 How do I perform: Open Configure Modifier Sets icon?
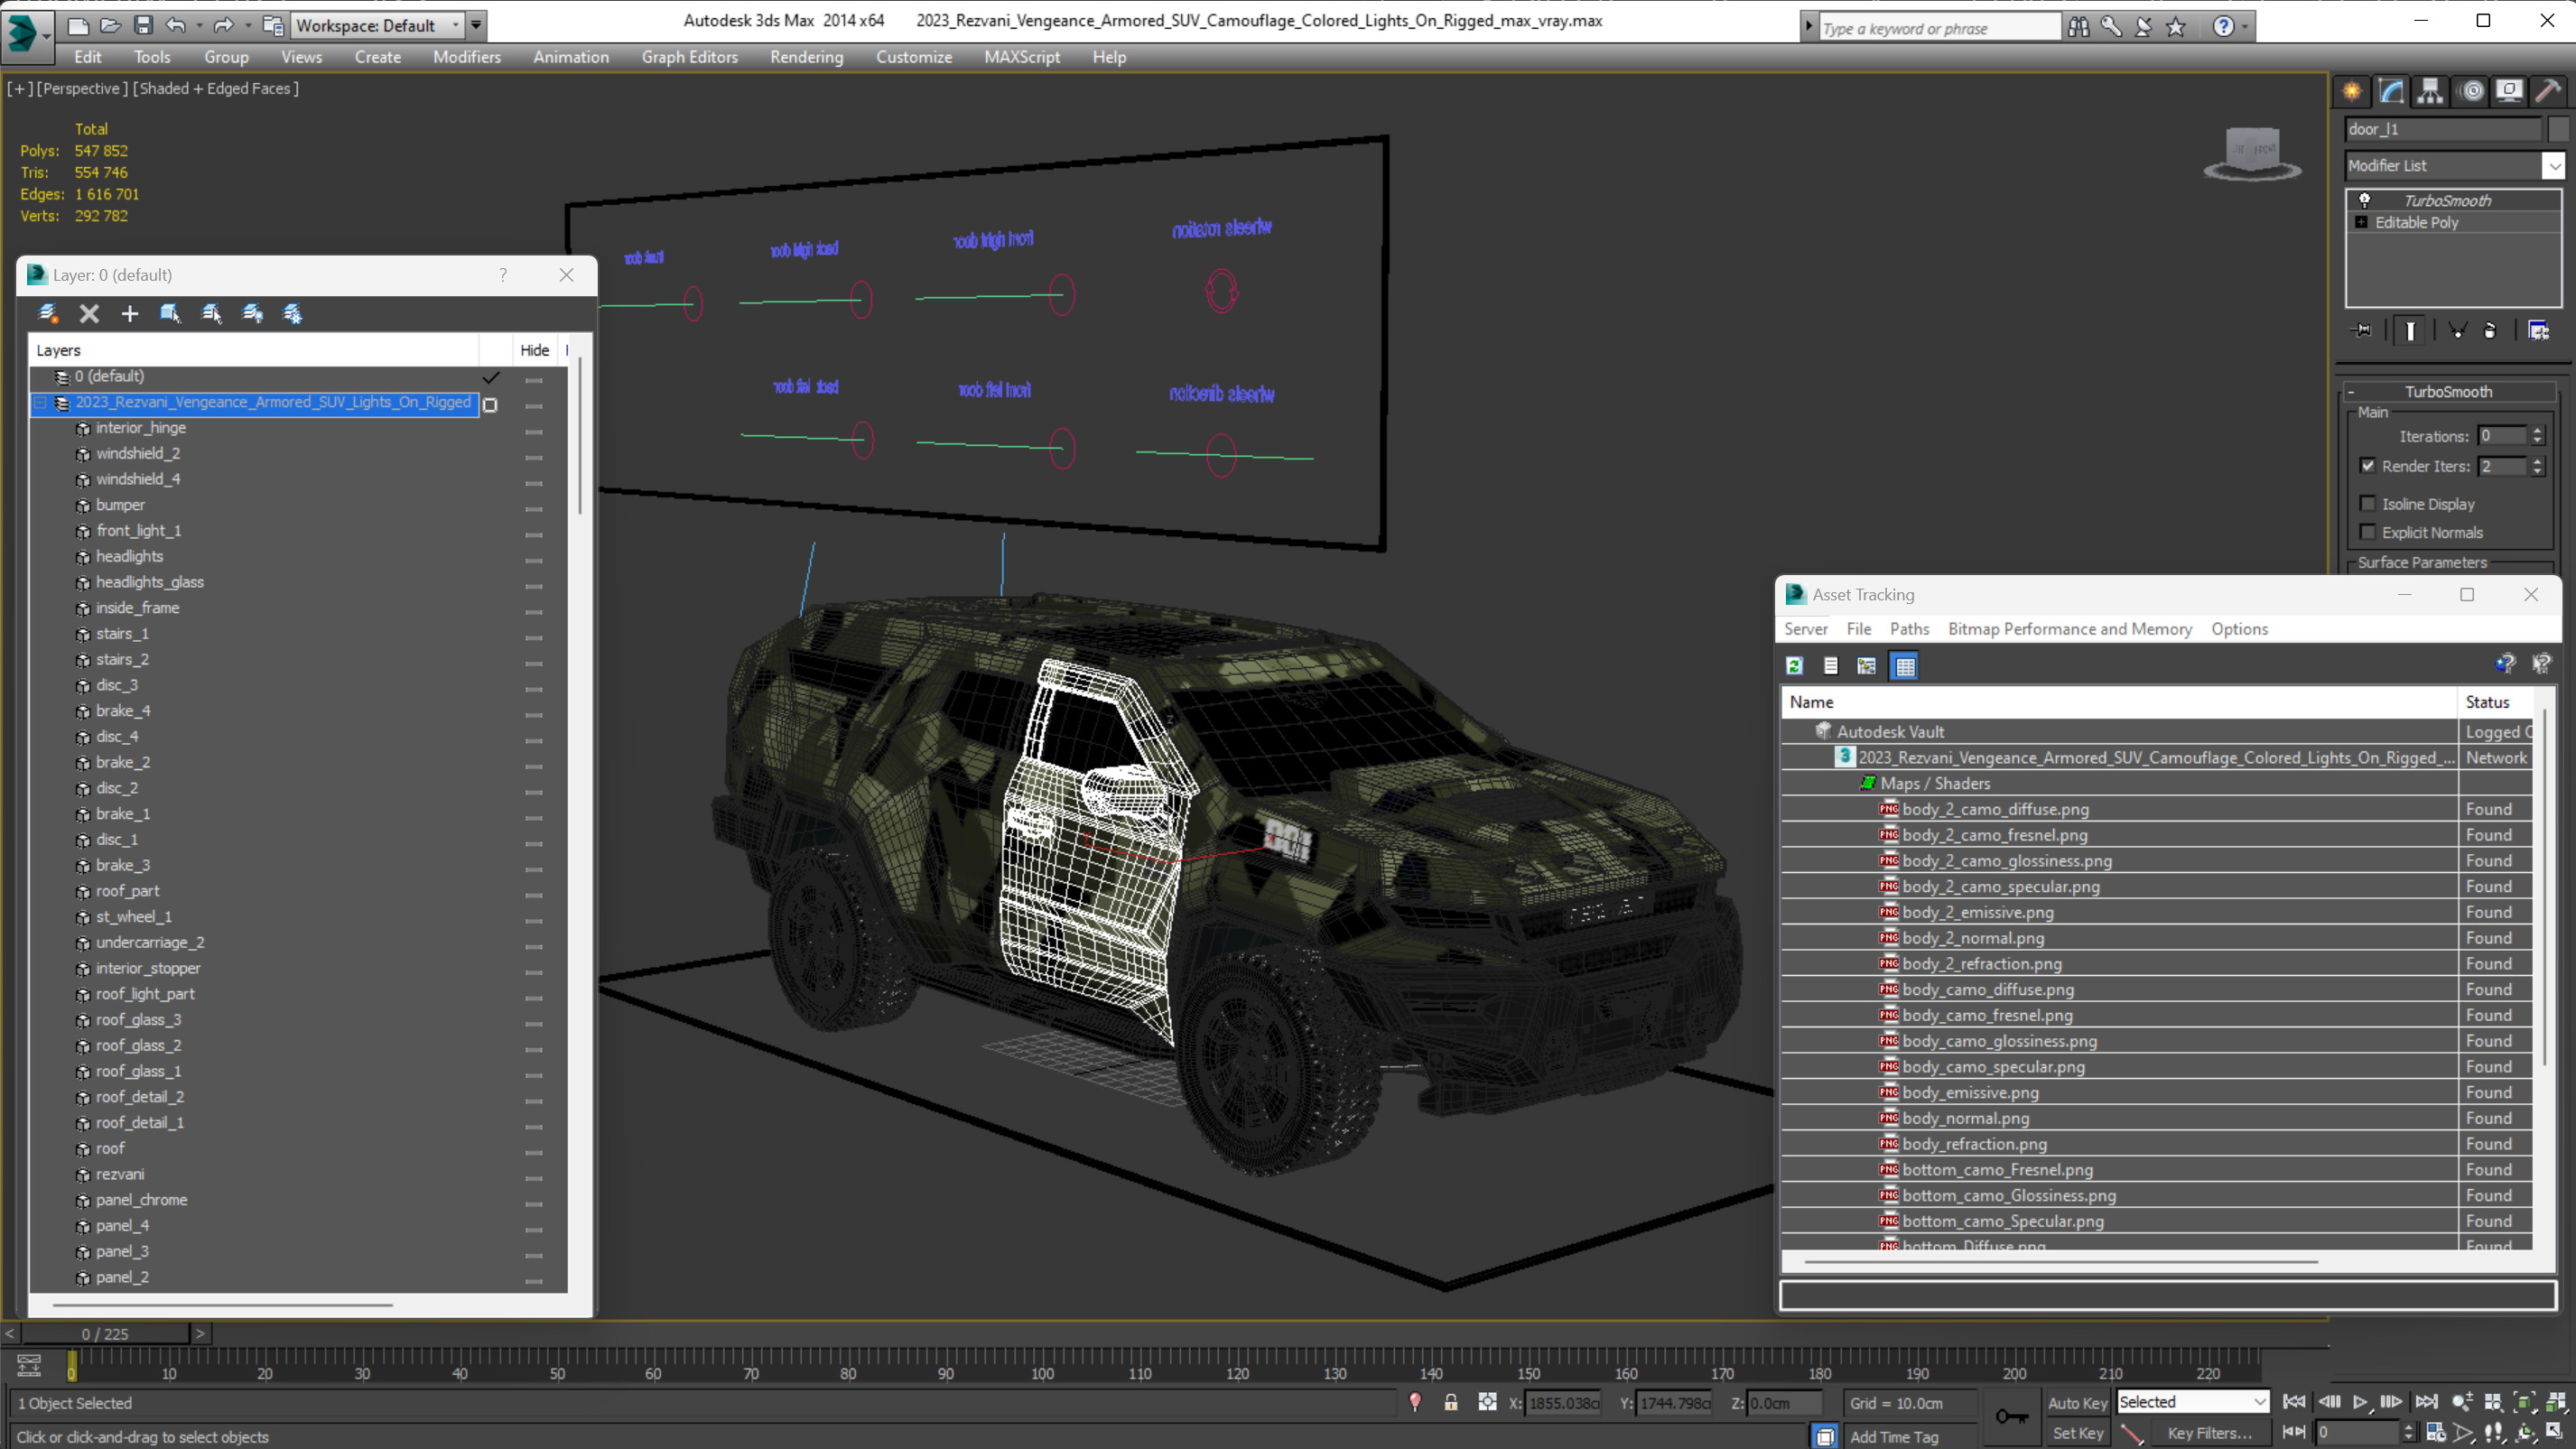tap(2538, 330)
